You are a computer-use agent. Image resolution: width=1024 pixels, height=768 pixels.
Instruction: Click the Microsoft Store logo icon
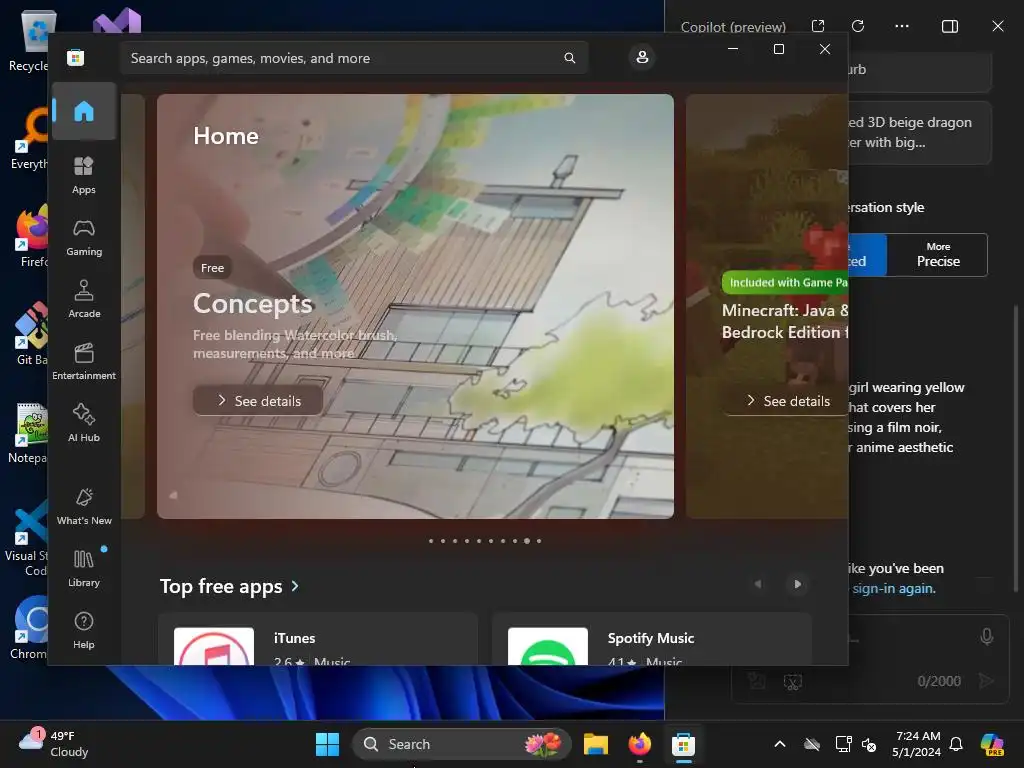click(x=76, y=57)
